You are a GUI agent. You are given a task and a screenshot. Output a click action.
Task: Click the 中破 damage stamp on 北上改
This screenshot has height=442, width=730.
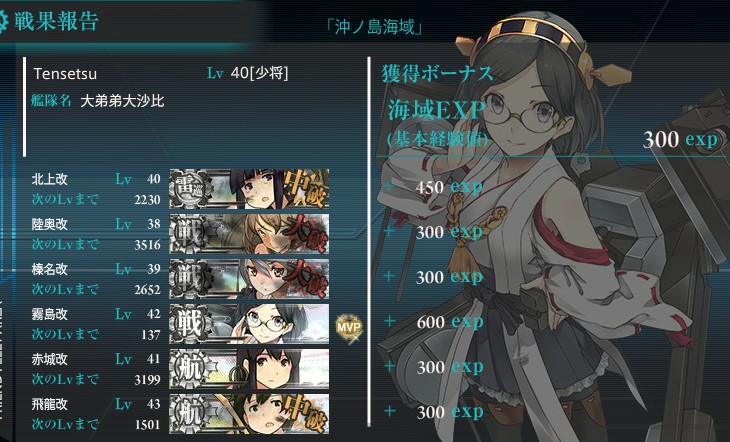pyautogui.click(x=306, y=189)
